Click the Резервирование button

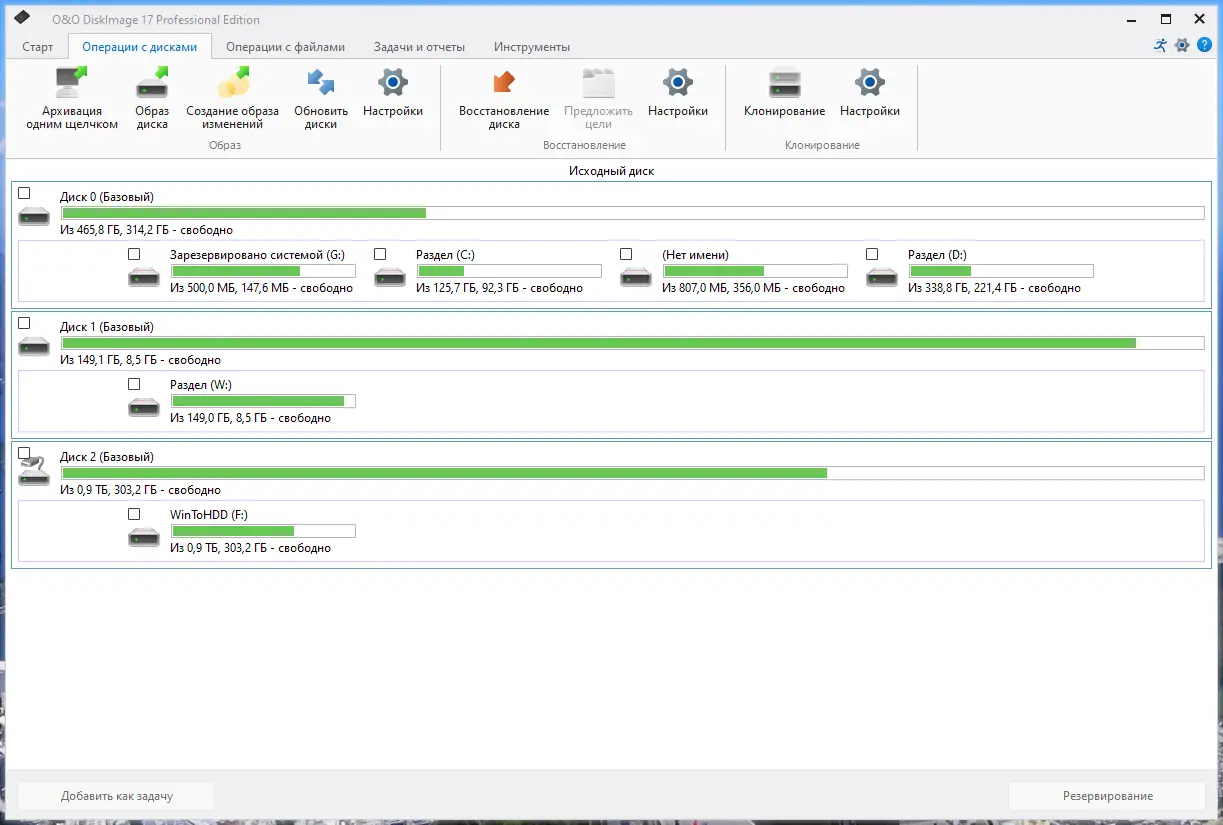1107,796
